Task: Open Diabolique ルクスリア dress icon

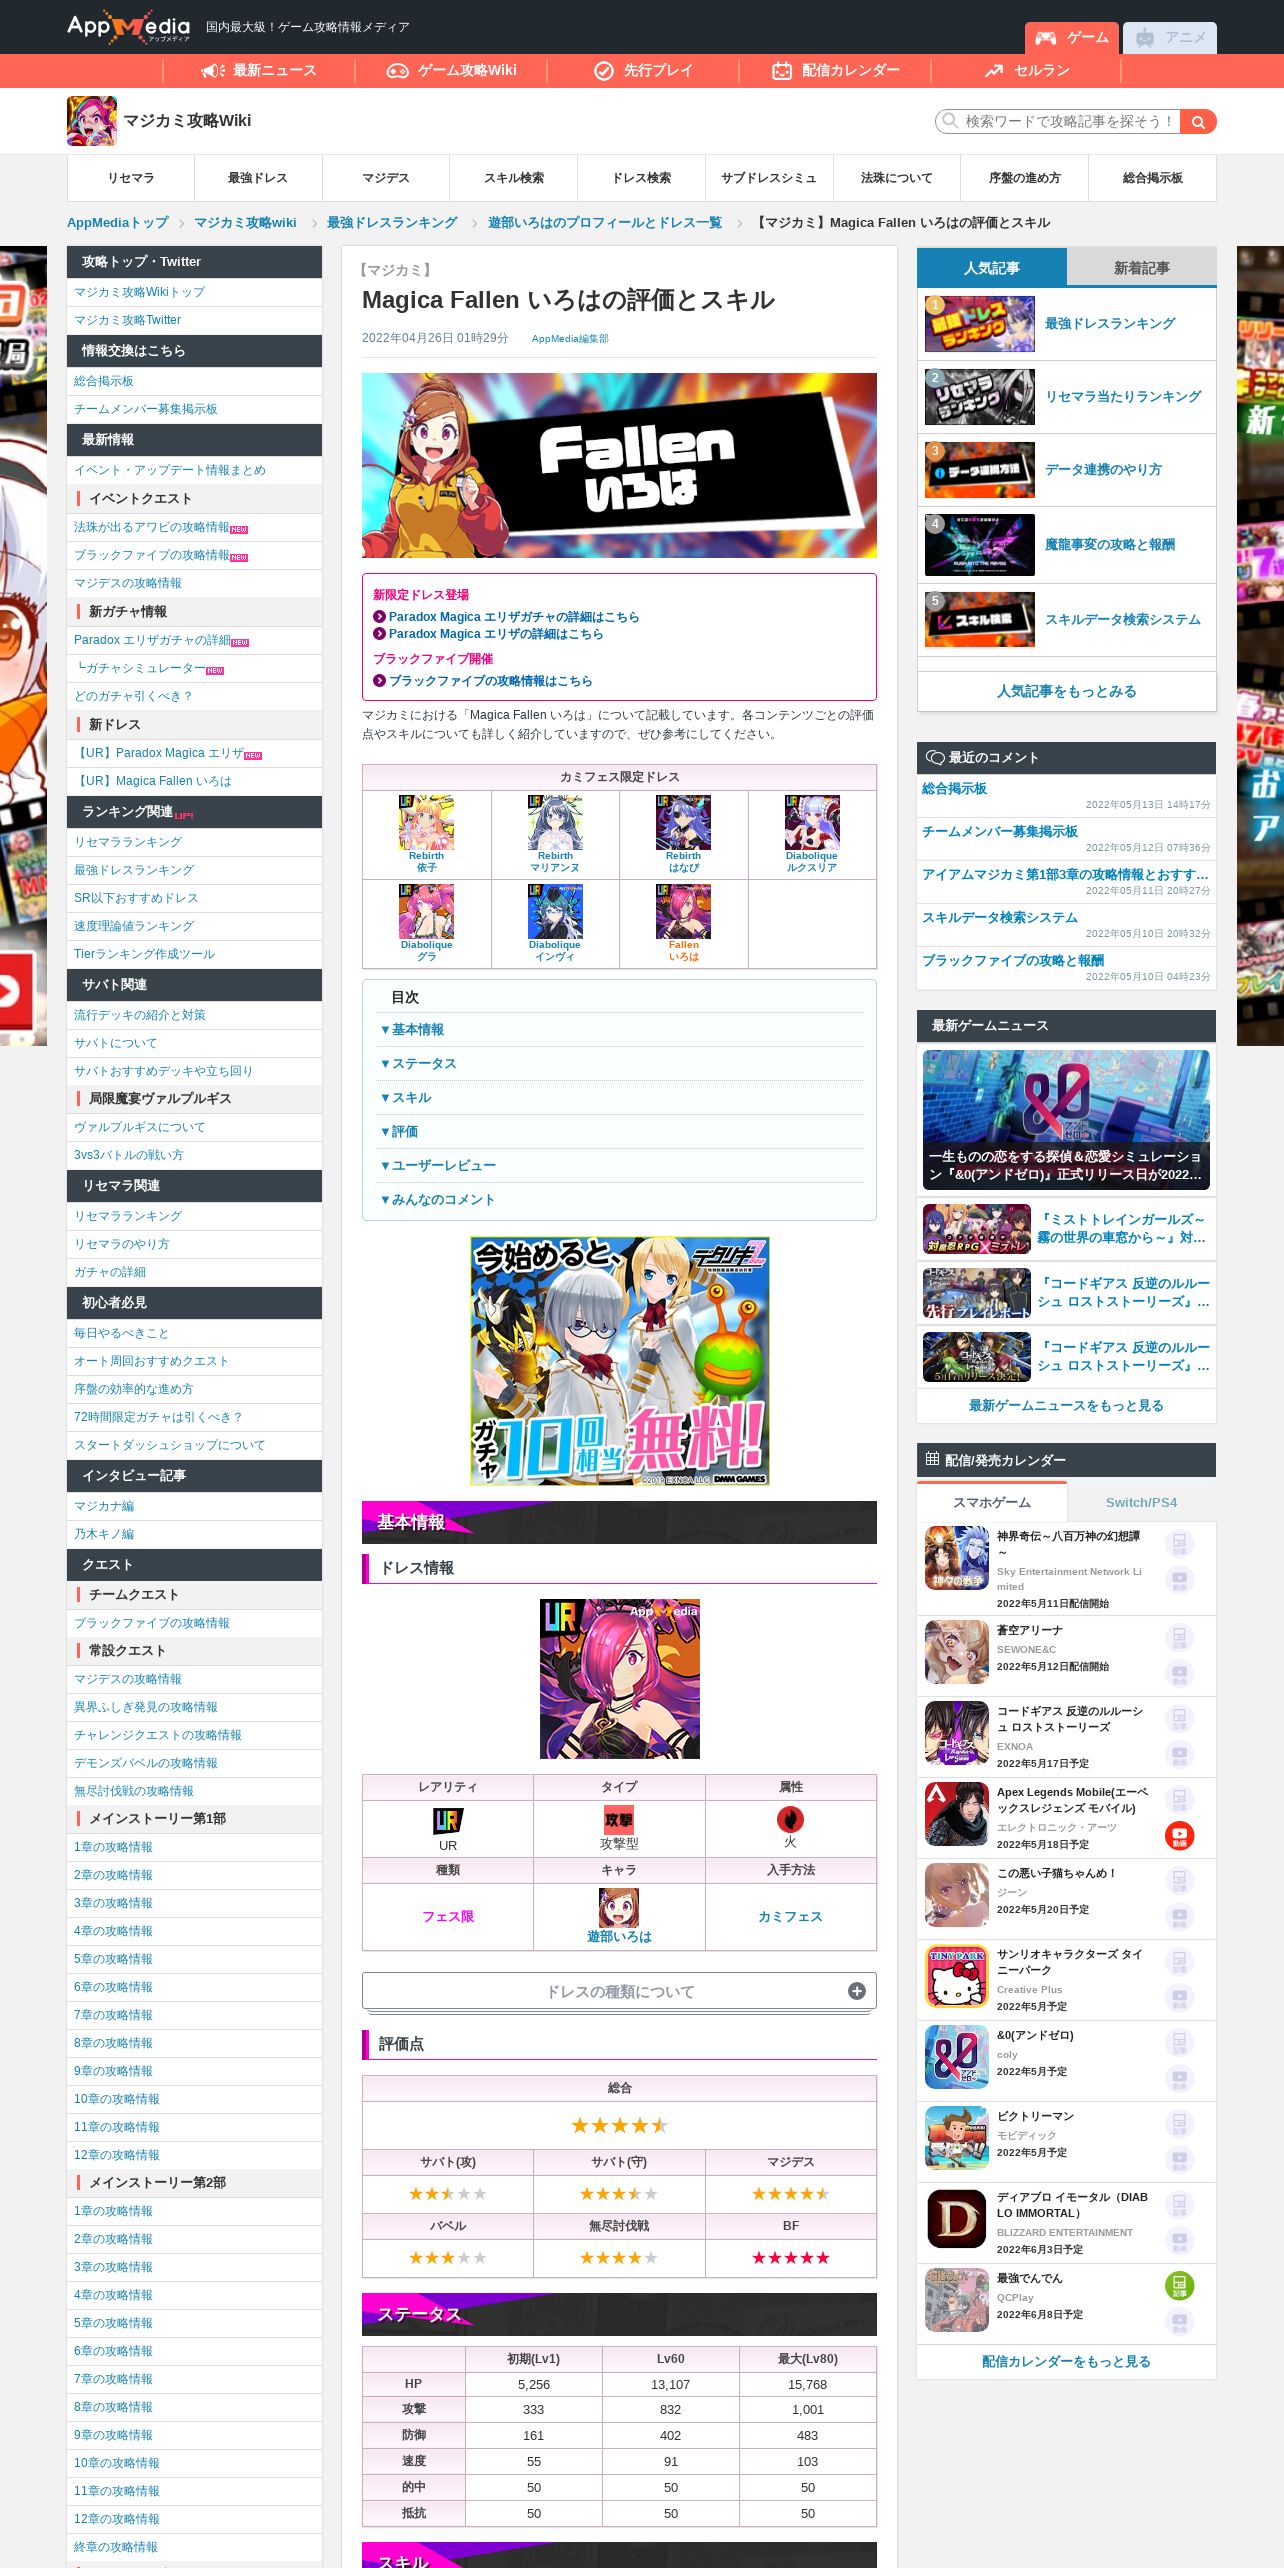Action: 812,823
